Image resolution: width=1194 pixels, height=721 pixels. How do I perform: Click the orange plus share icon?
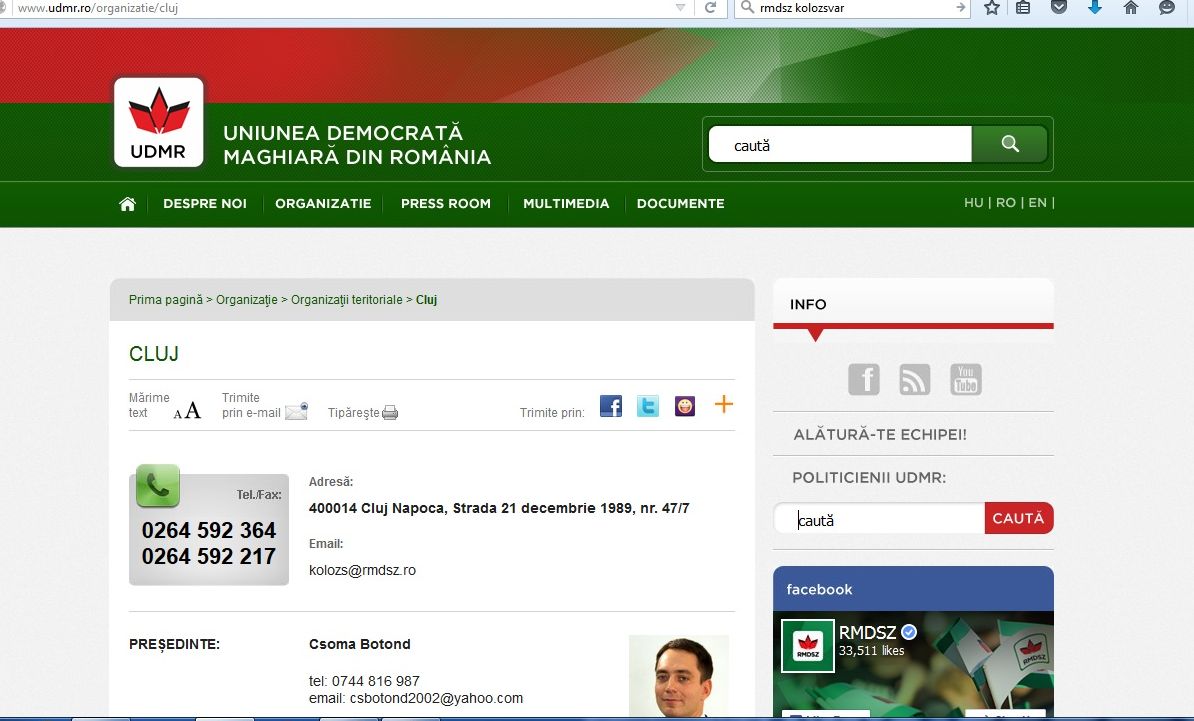tap(723, 404)
